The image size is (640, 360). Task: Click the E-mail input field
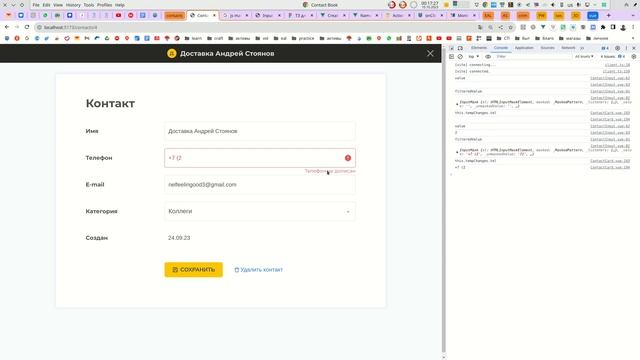click(260, 184)
